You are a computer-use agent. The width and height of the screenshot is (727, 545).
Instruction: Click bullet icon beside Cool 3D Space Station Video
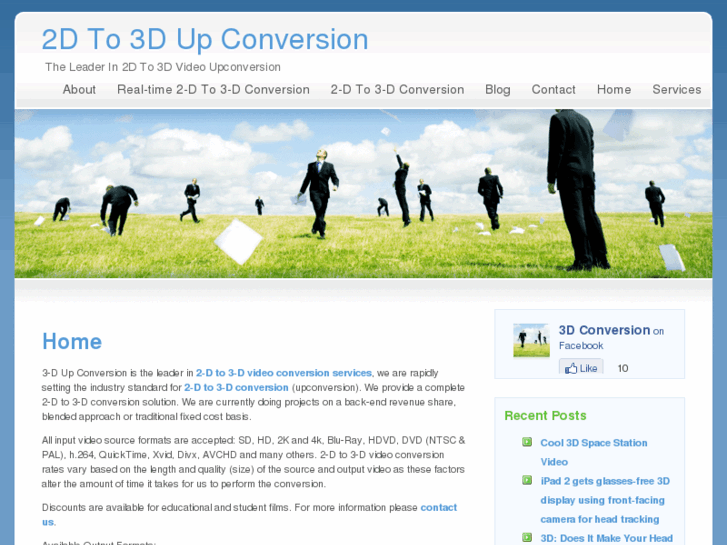click(x=527, y=442)
